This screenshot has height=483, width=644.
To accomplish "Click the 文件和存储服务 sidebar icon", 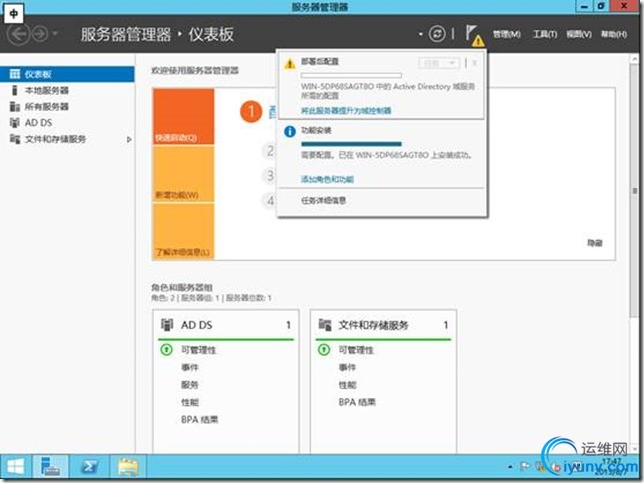I will click(x=15, y=139).
